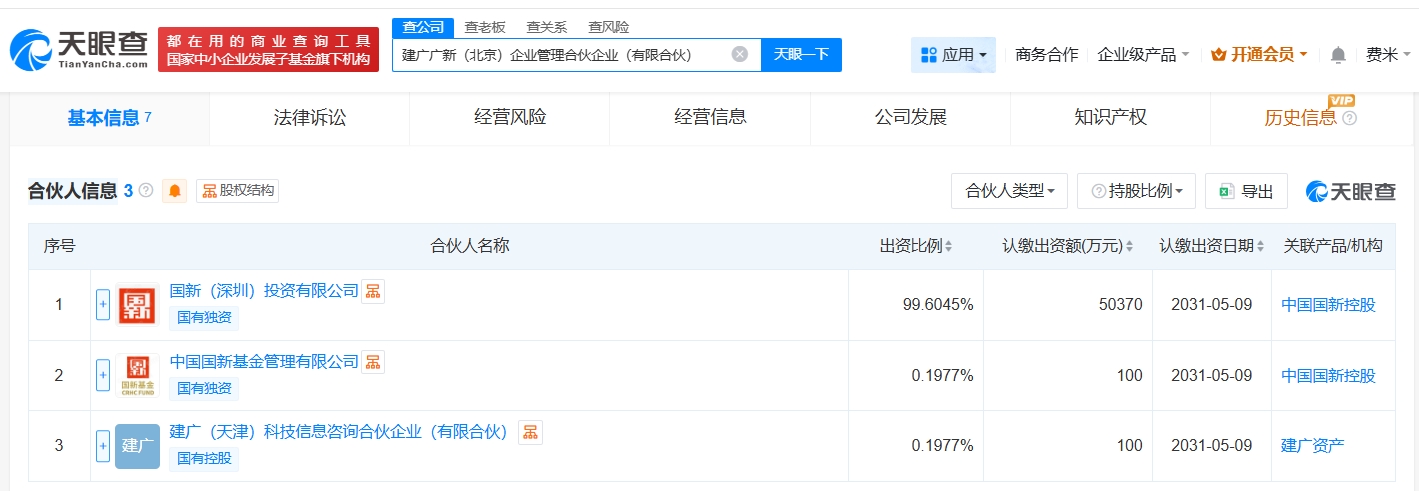
Task: Click the 序号 column header
Action: [x=59, y=246]
